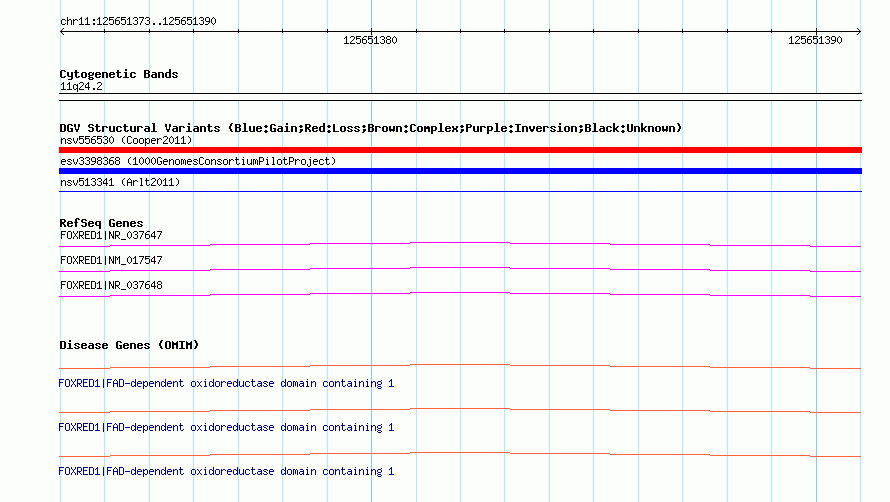The image size is (890, 502).
Task: Click the RefSeq Genes track heading
Action: [101, 223]
